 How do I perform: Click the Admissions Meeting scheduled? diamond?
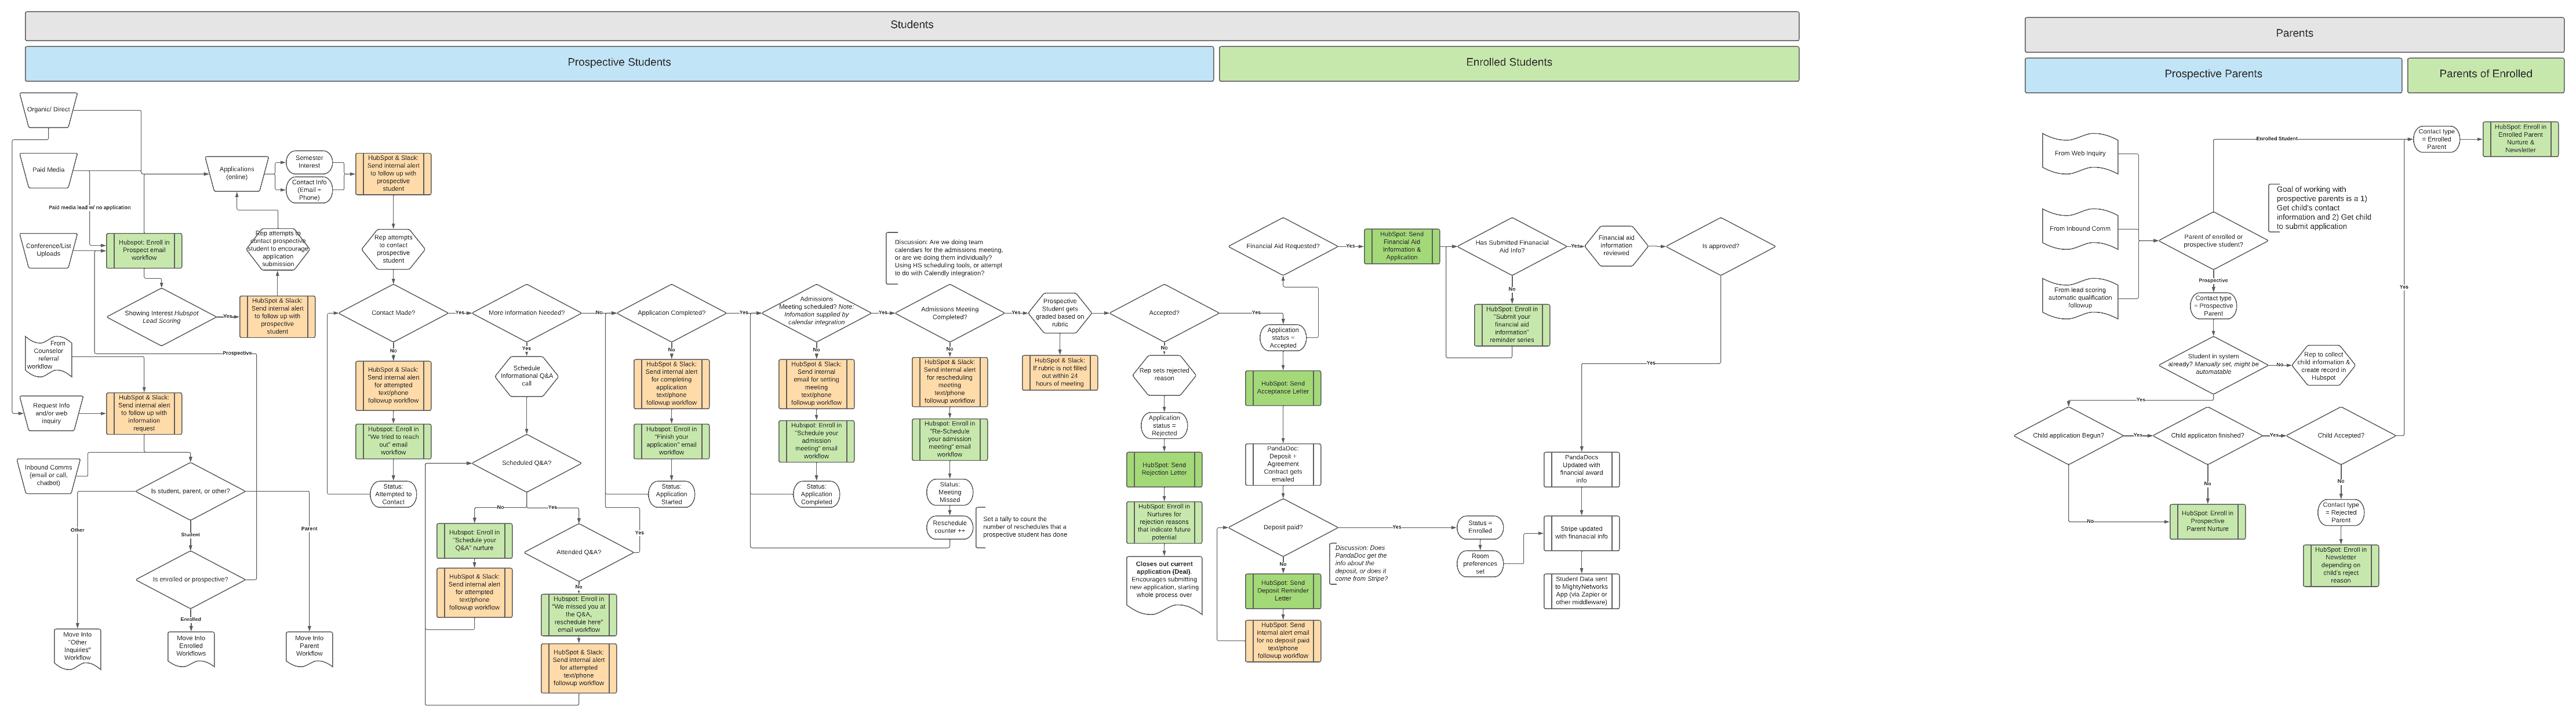[x=816, y=313]
